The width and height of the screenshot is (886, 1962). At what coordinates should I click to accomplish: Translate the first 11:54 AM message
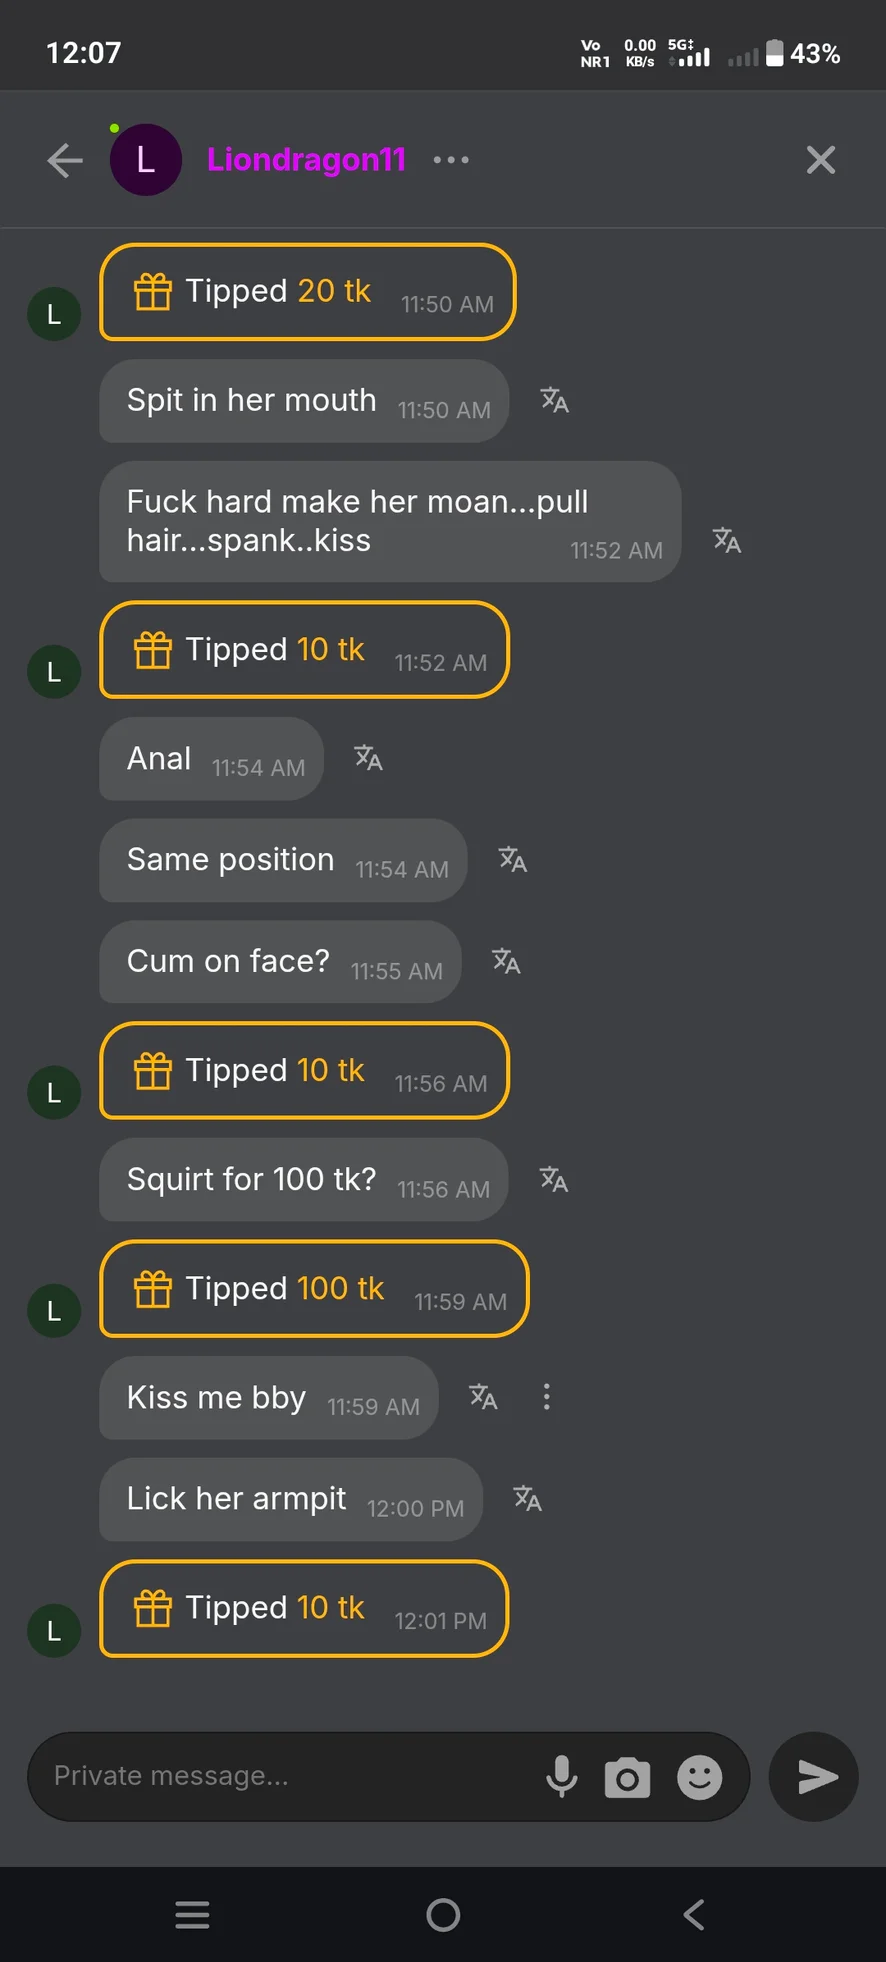(368, 758)
